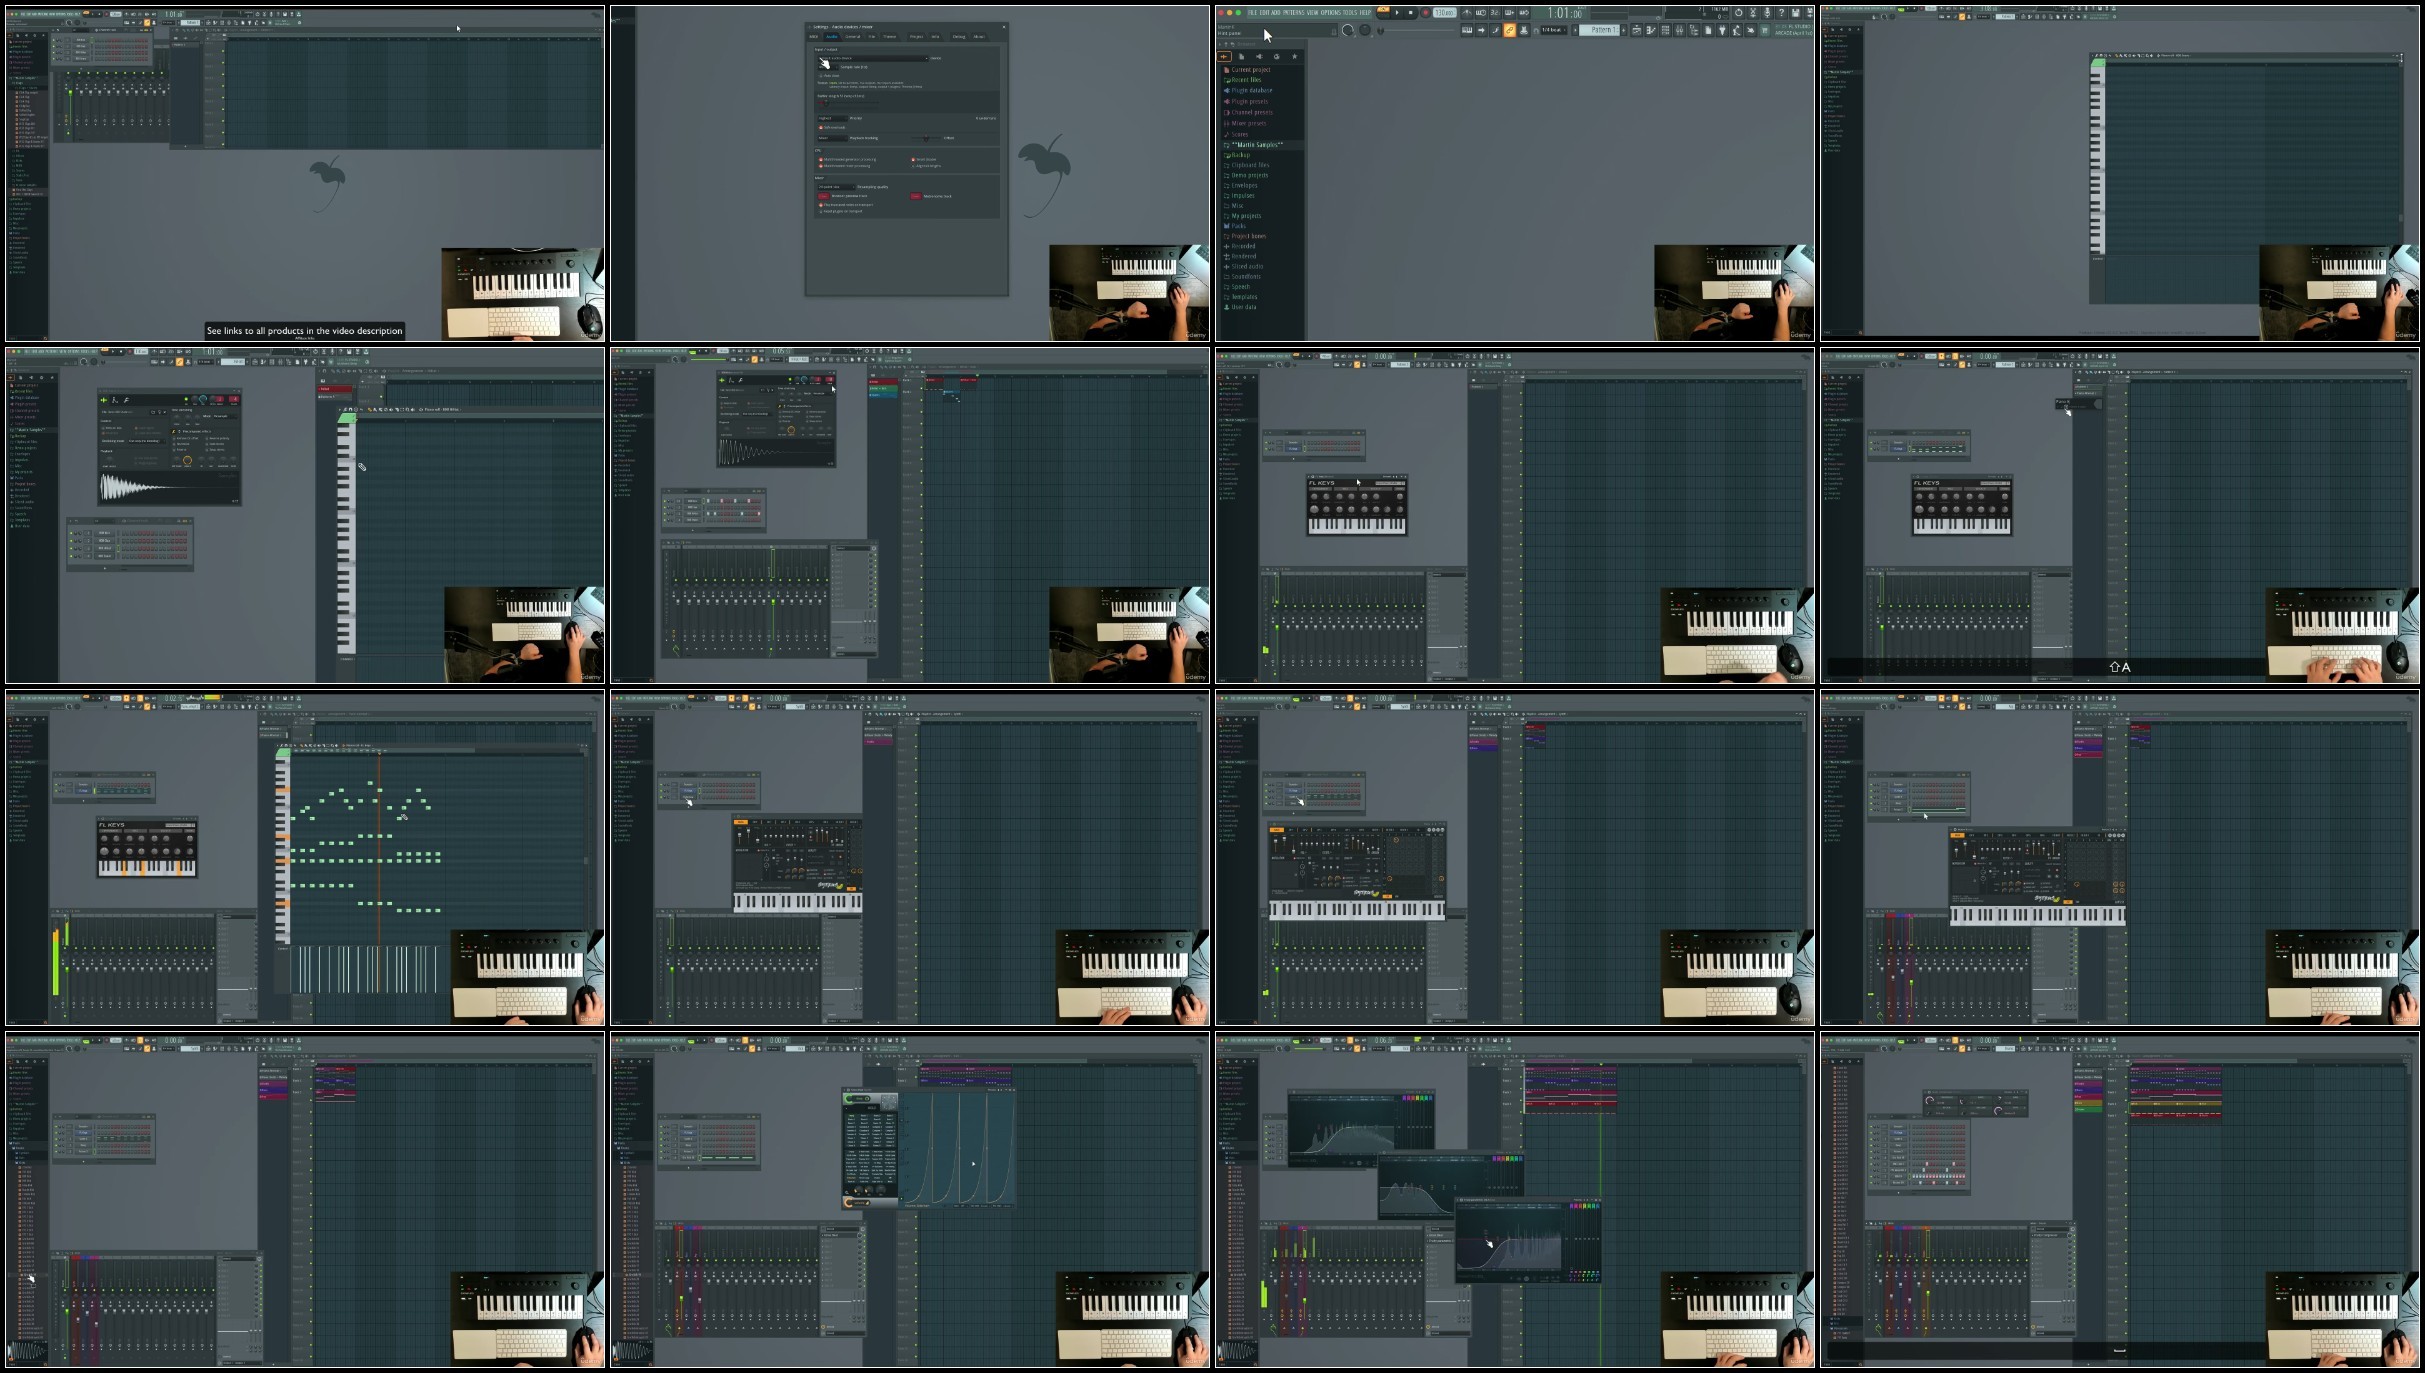Click the 1:01:00 time display in enlarged frame

1565,13
